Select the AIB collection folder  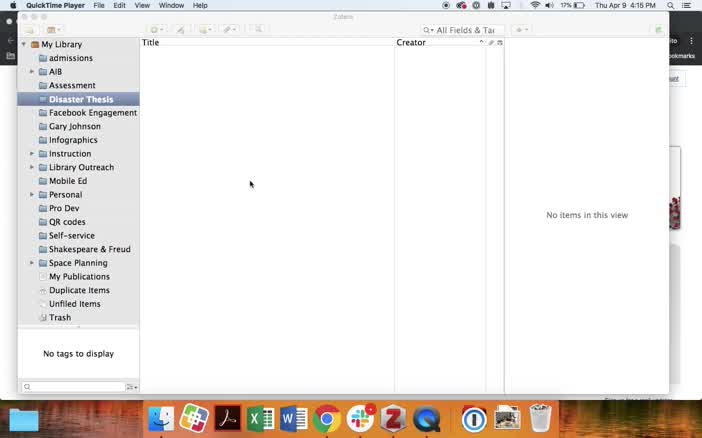coord(56,72)
